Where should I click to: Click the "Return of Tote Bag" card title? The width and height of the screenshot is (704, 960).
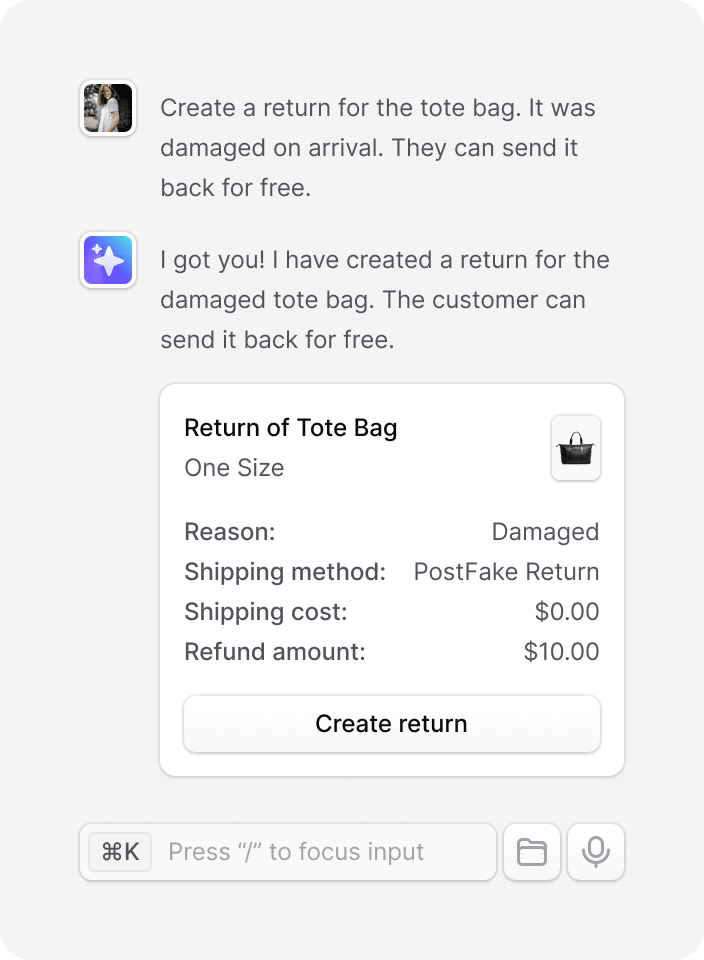coord(291,428)
